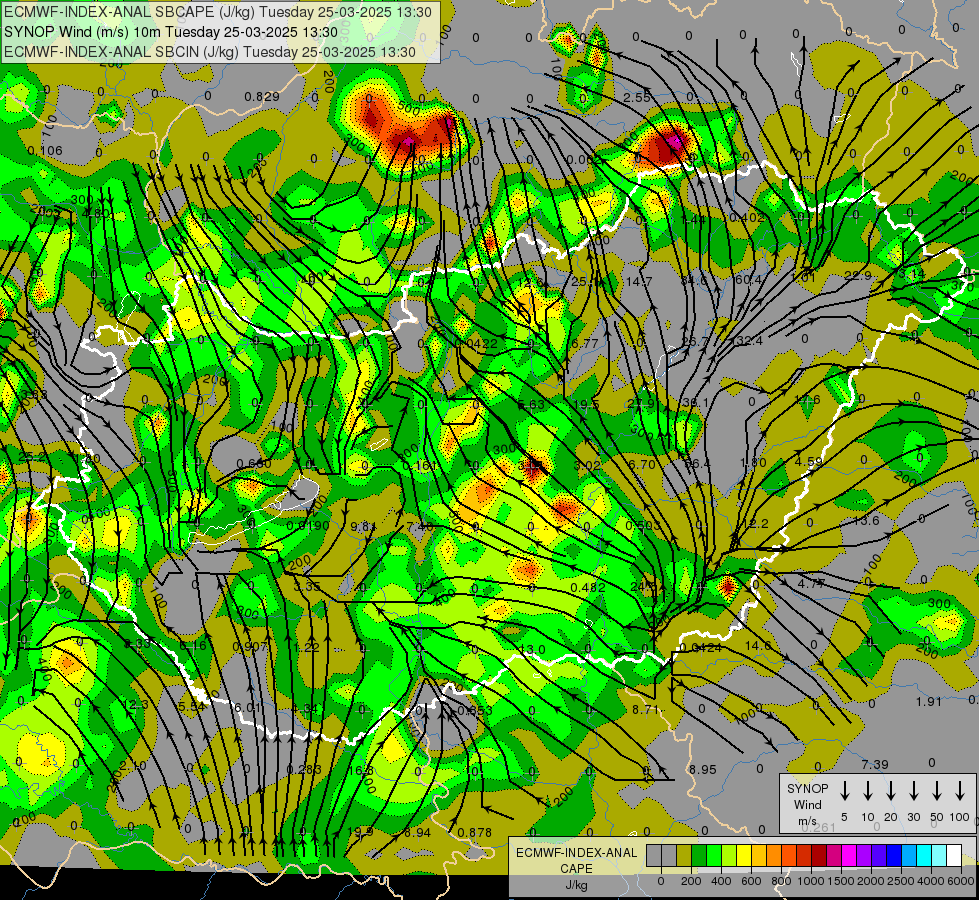Pick the pale cyan swatch in CAPE legend
979x900 pixels.
click(x=940, y=855)
